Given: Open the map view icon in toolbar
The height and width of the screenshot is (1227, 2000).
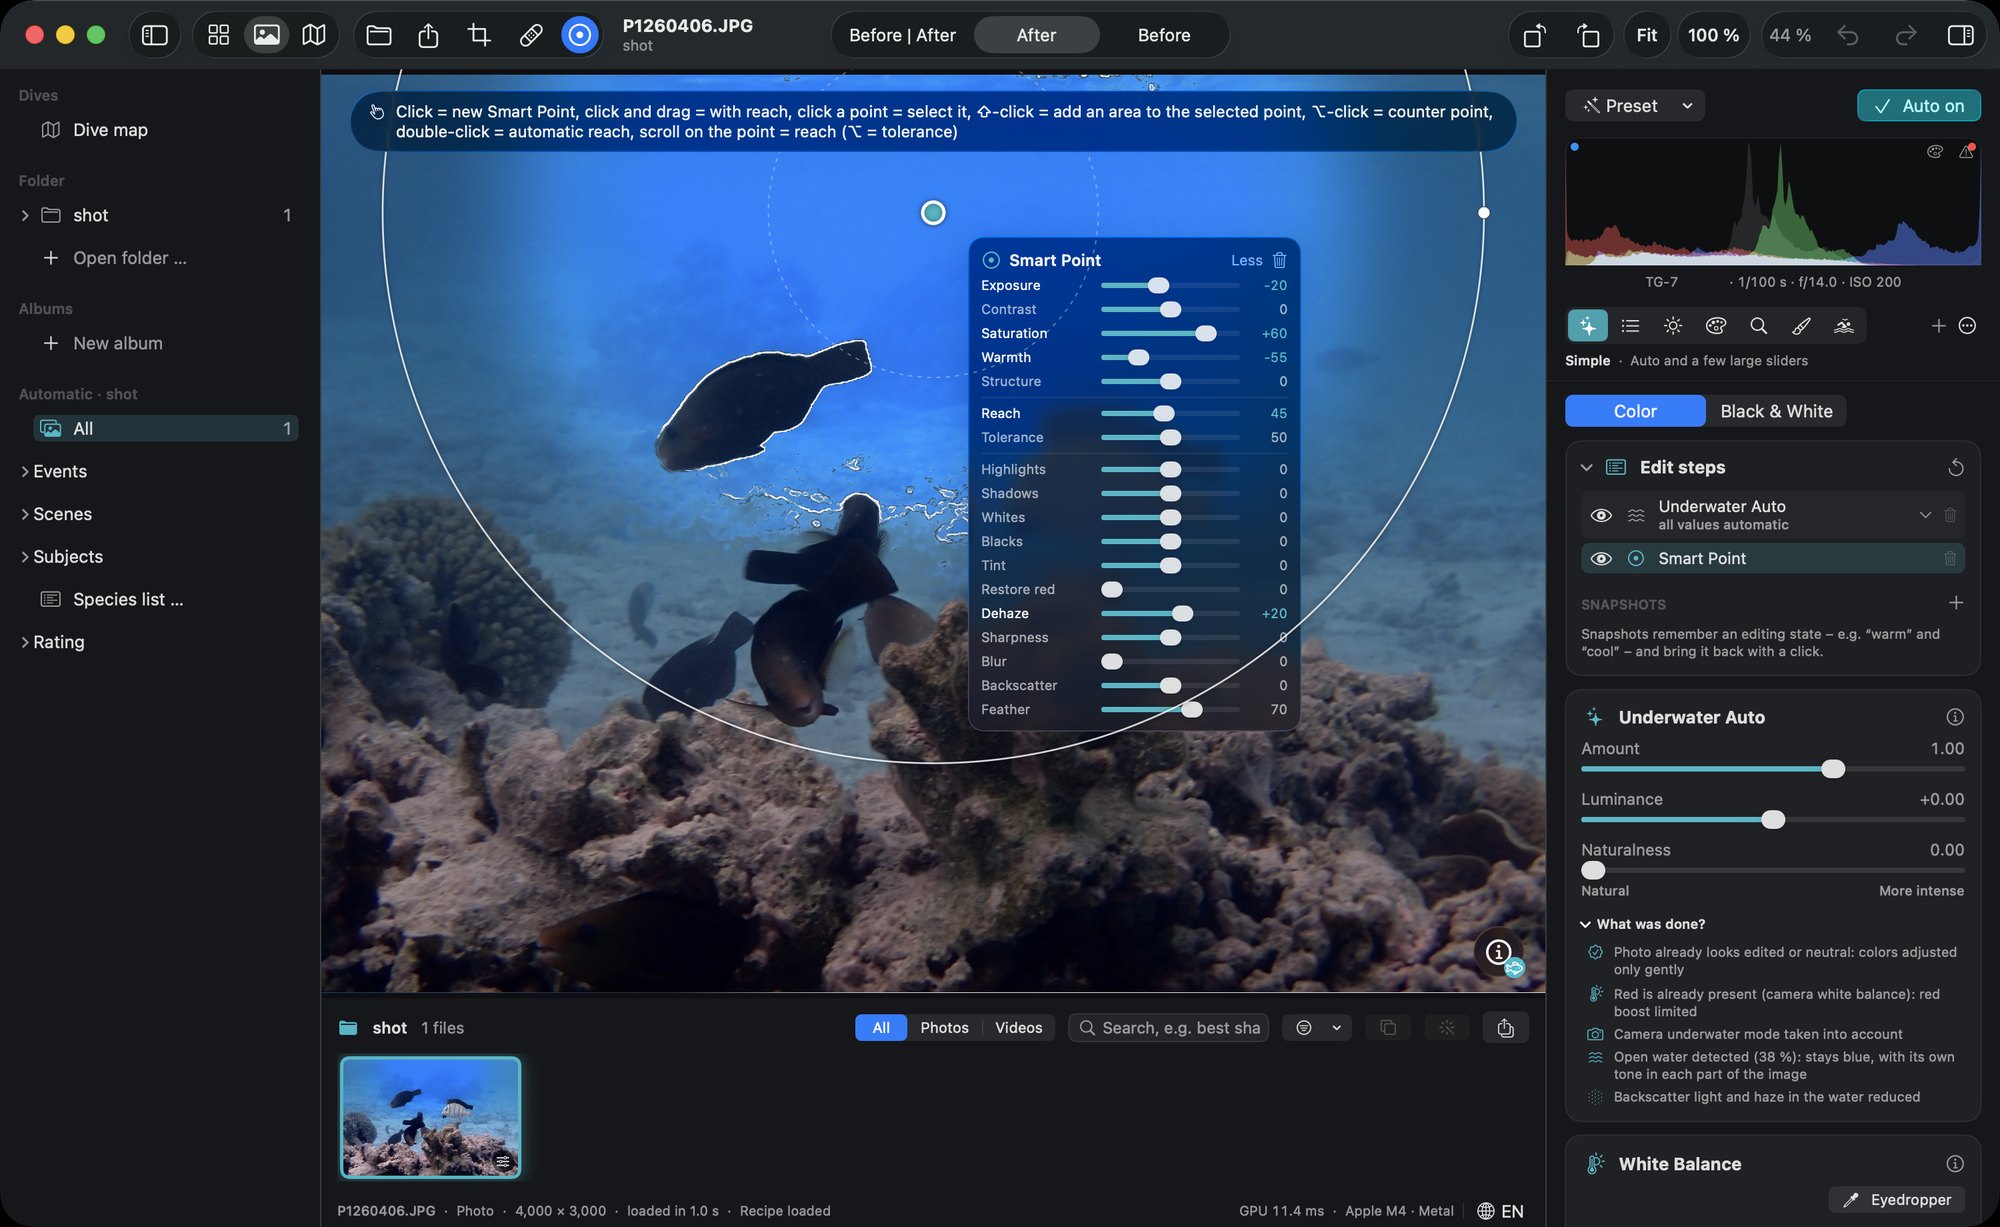Looking at the screenshot, I should (314, 35).
